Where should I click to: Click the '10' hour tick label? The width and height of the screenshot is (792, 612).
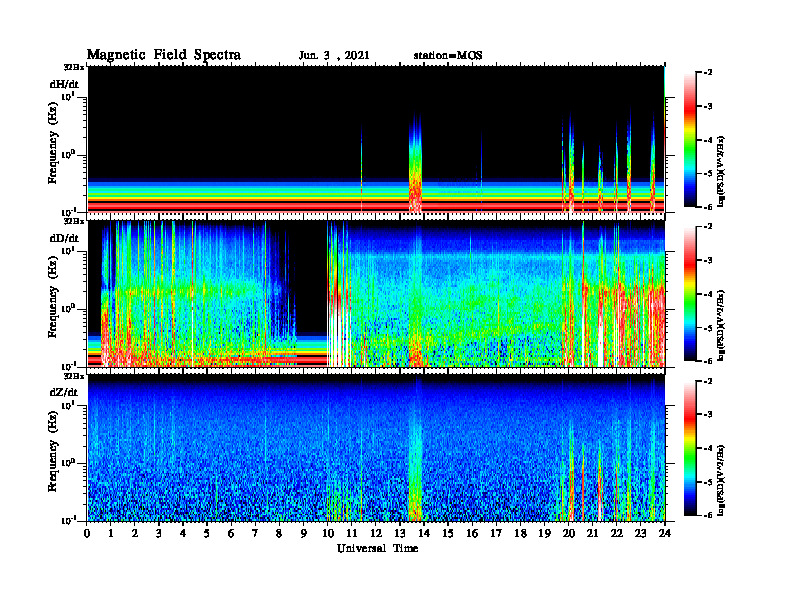tap(327, 534)
